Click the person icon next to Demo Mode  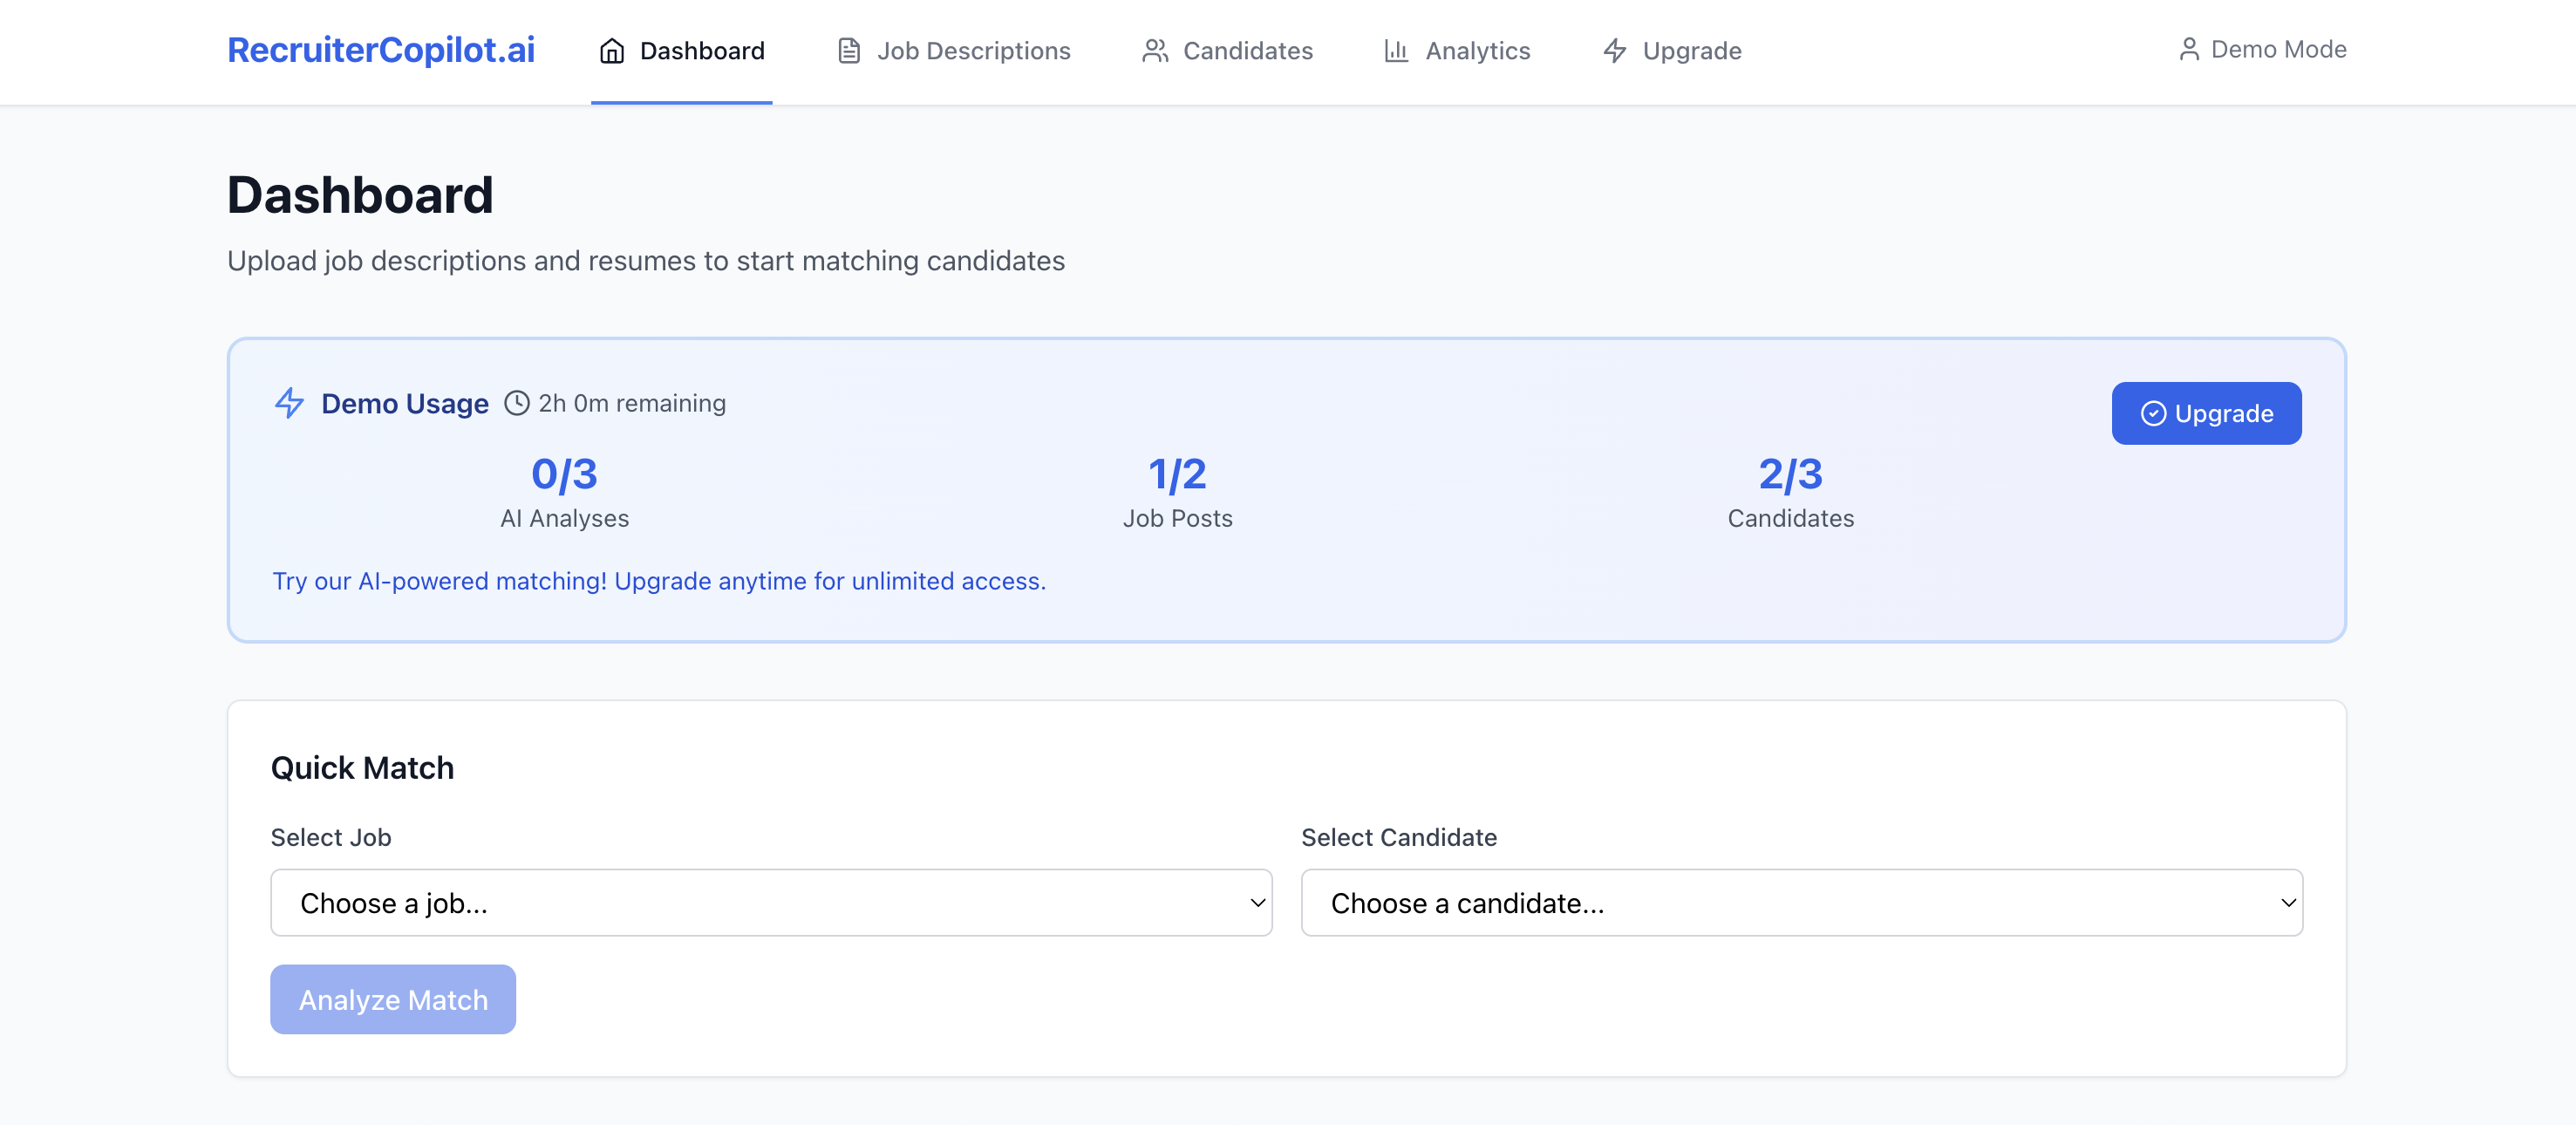click(x=2190, y=49)
